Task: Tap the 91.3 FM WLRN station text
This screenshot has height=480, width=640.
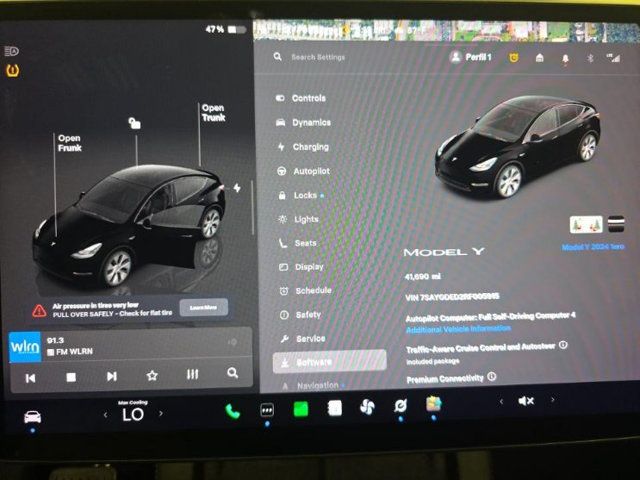Action: [70, 346]
